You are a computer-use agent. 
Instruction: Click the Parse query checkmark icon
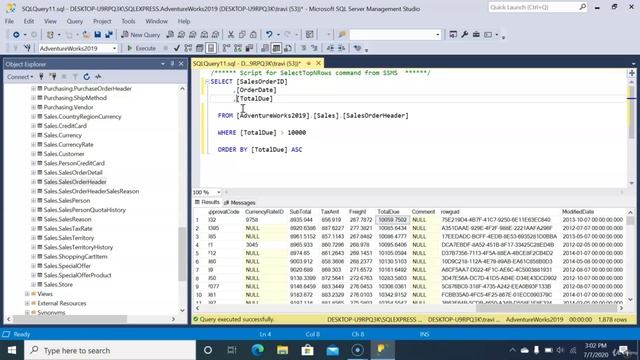point(177,48)
